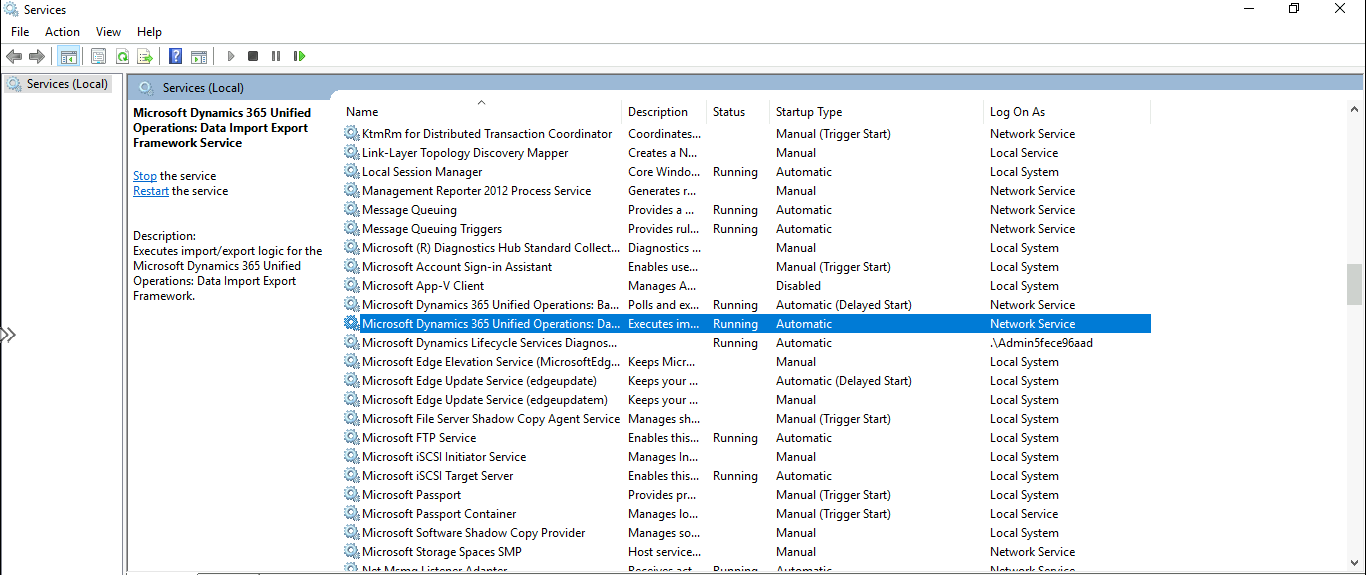Select Microsoft Edge Elevation Service name
The height and width of the screenshot is (575, 1366).
491,362
